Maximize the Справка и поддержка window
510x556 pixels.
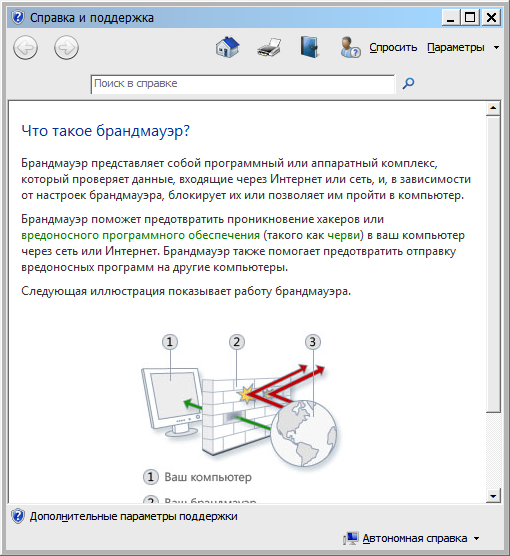click(470, 17)
